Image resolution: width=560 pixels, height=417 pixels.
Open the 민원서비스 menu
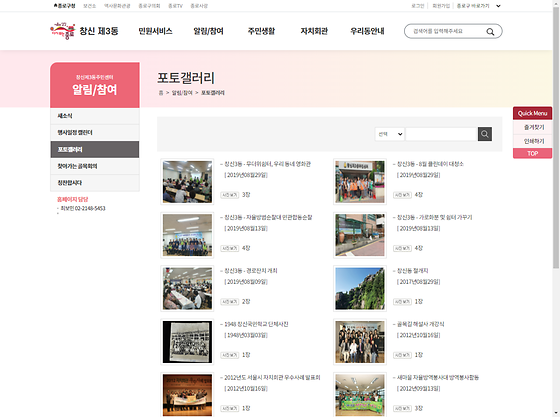point(155,31)
